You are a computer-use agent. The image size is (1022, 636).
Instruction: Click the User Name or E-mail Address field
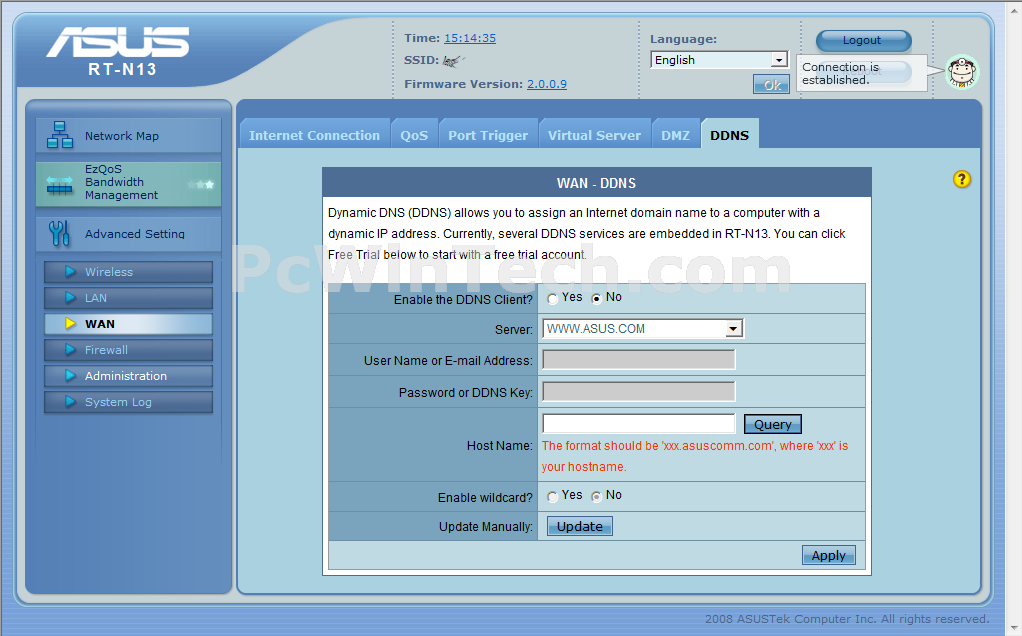(x=639, y=360)
